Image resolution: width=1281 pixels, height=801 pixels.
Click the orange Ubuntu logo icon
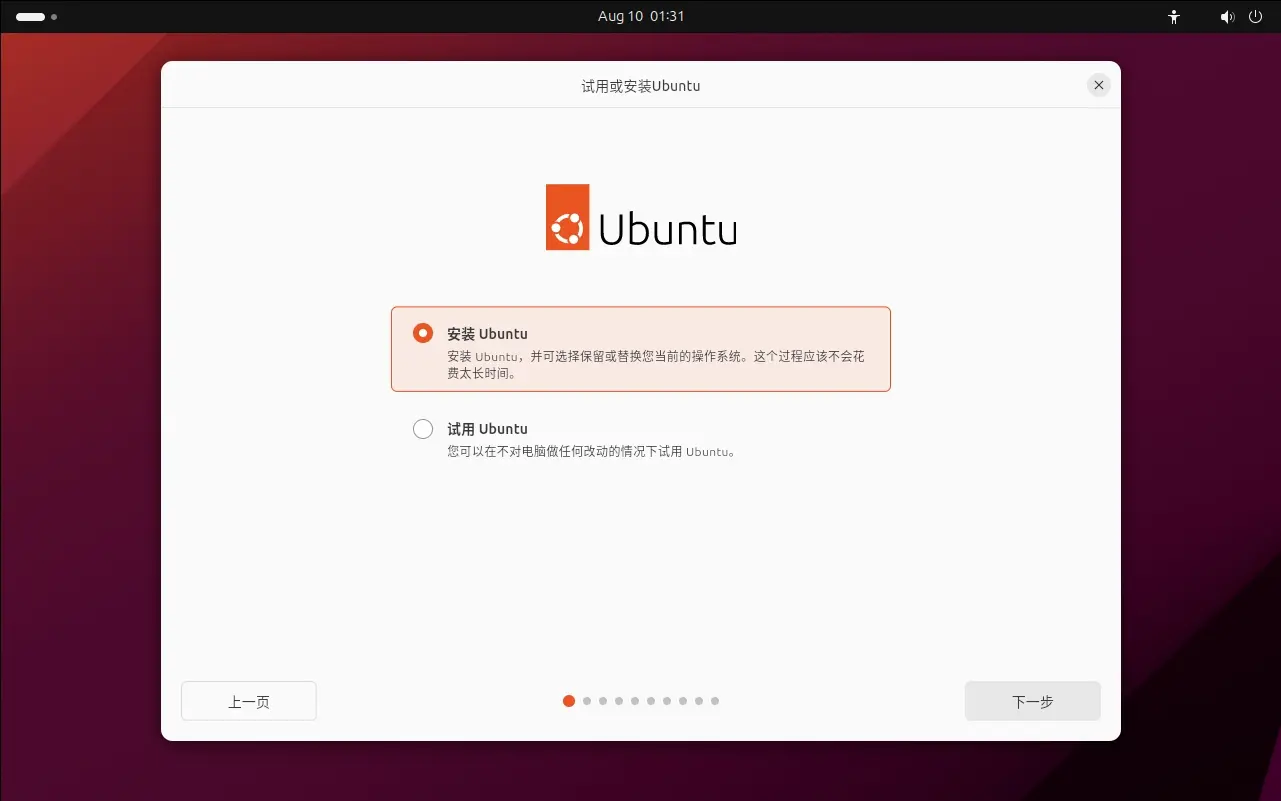[x=567, y=217]
